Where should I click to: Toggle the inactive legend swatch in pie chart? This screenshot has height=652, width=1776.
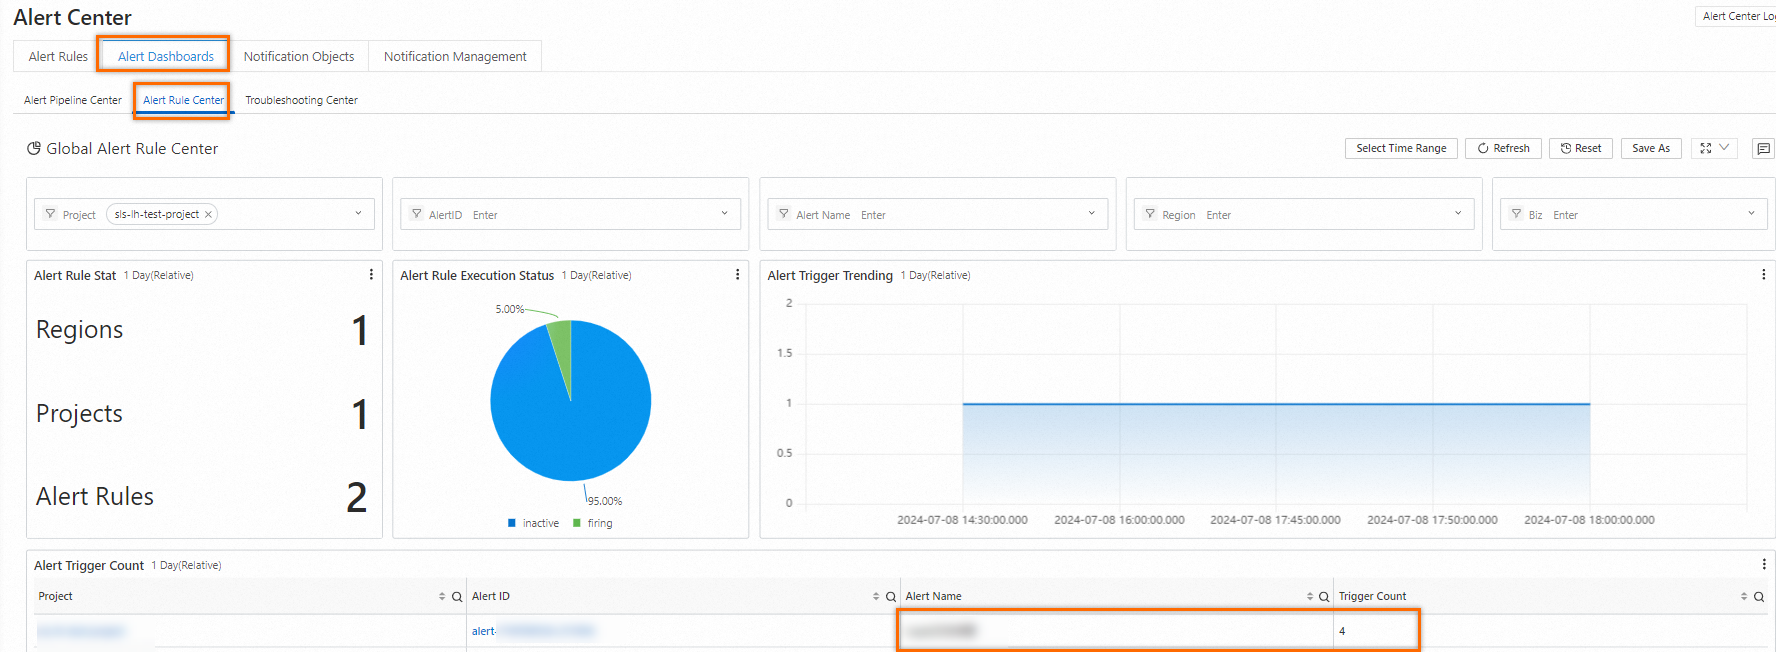click(x=512, y=523)
